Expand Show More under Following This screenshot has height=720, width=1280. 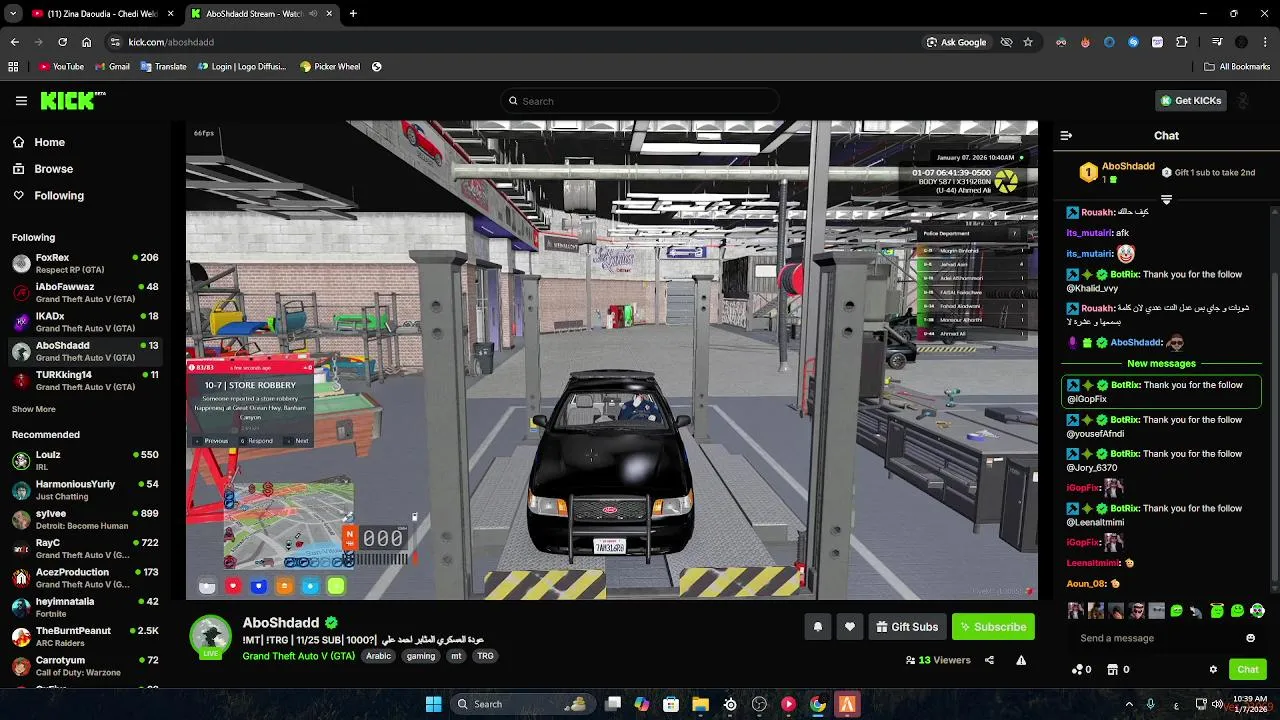[34, 409]
